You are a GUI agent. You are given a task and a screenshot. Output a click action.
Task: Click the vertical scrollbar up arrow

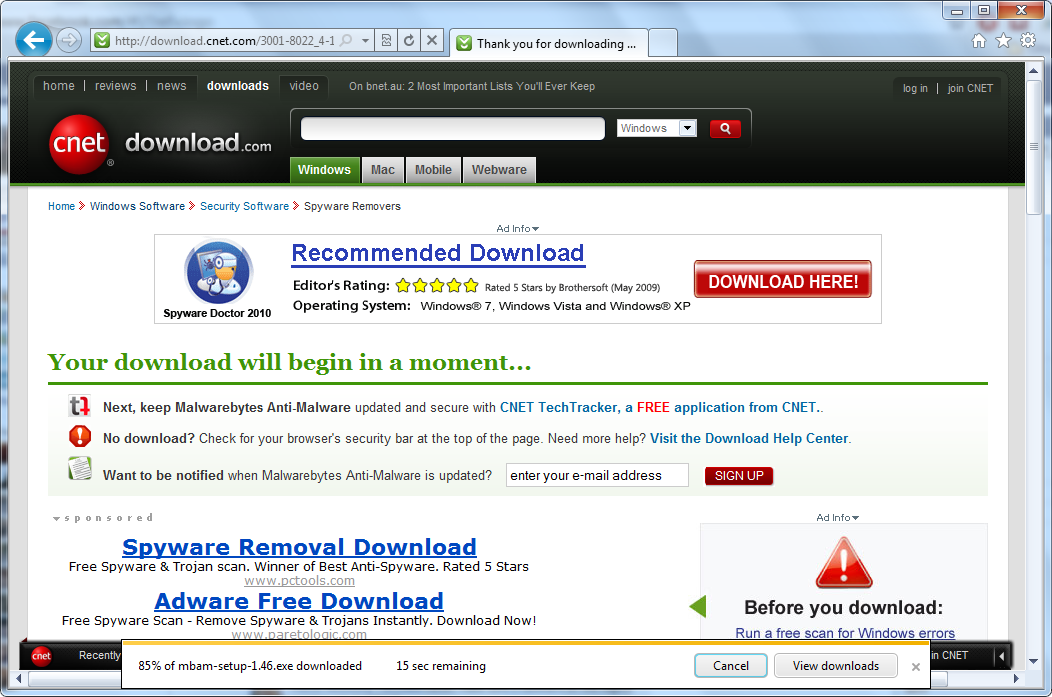tap(1033, 70)
